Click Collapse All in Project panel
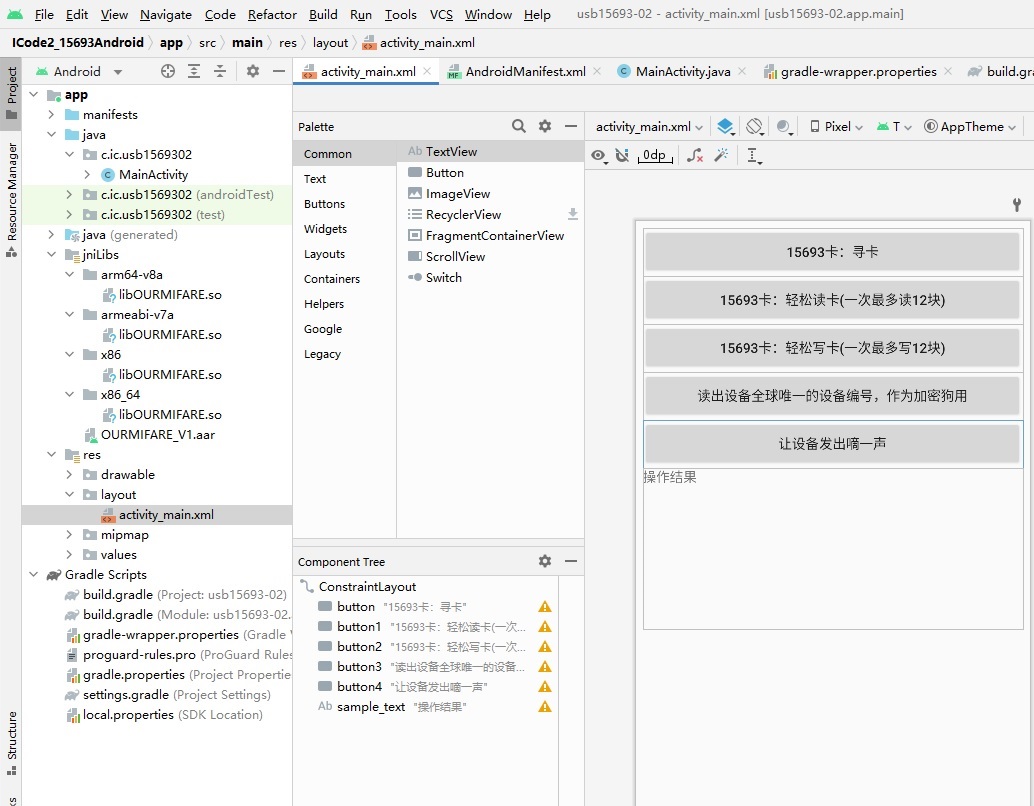 click(220, 71)
